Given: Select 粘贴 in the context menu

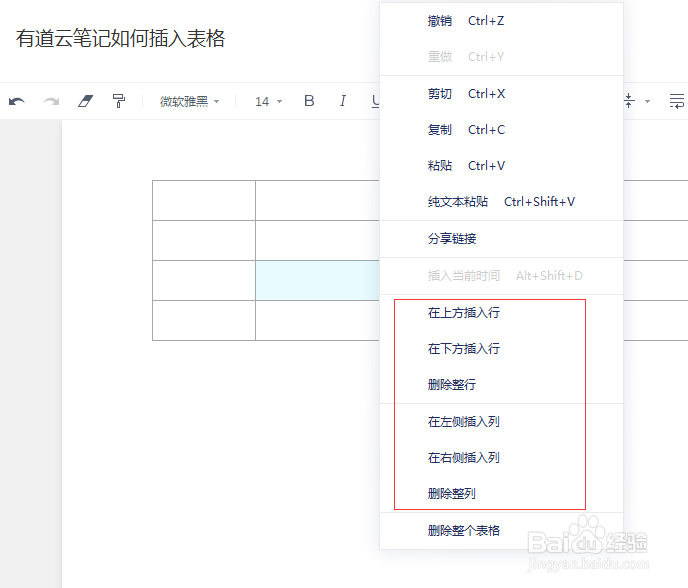Looking at the screenshot, I should pyautogui.click(x=502, y=166).
